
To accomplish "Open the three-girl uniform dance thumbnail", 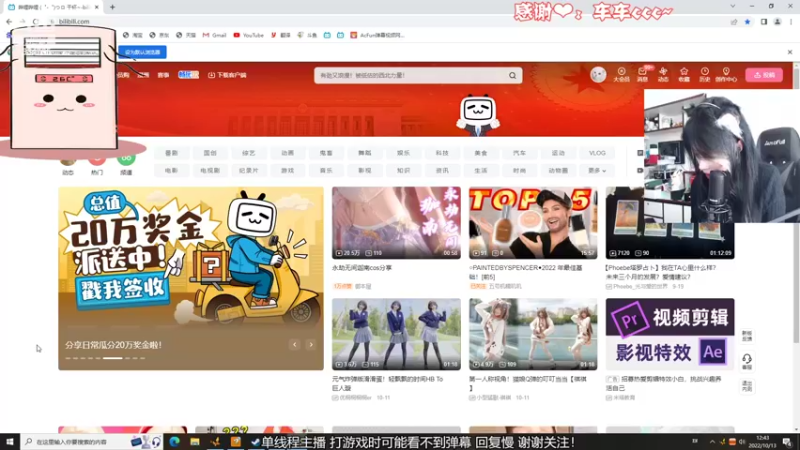I will [396, 334].
